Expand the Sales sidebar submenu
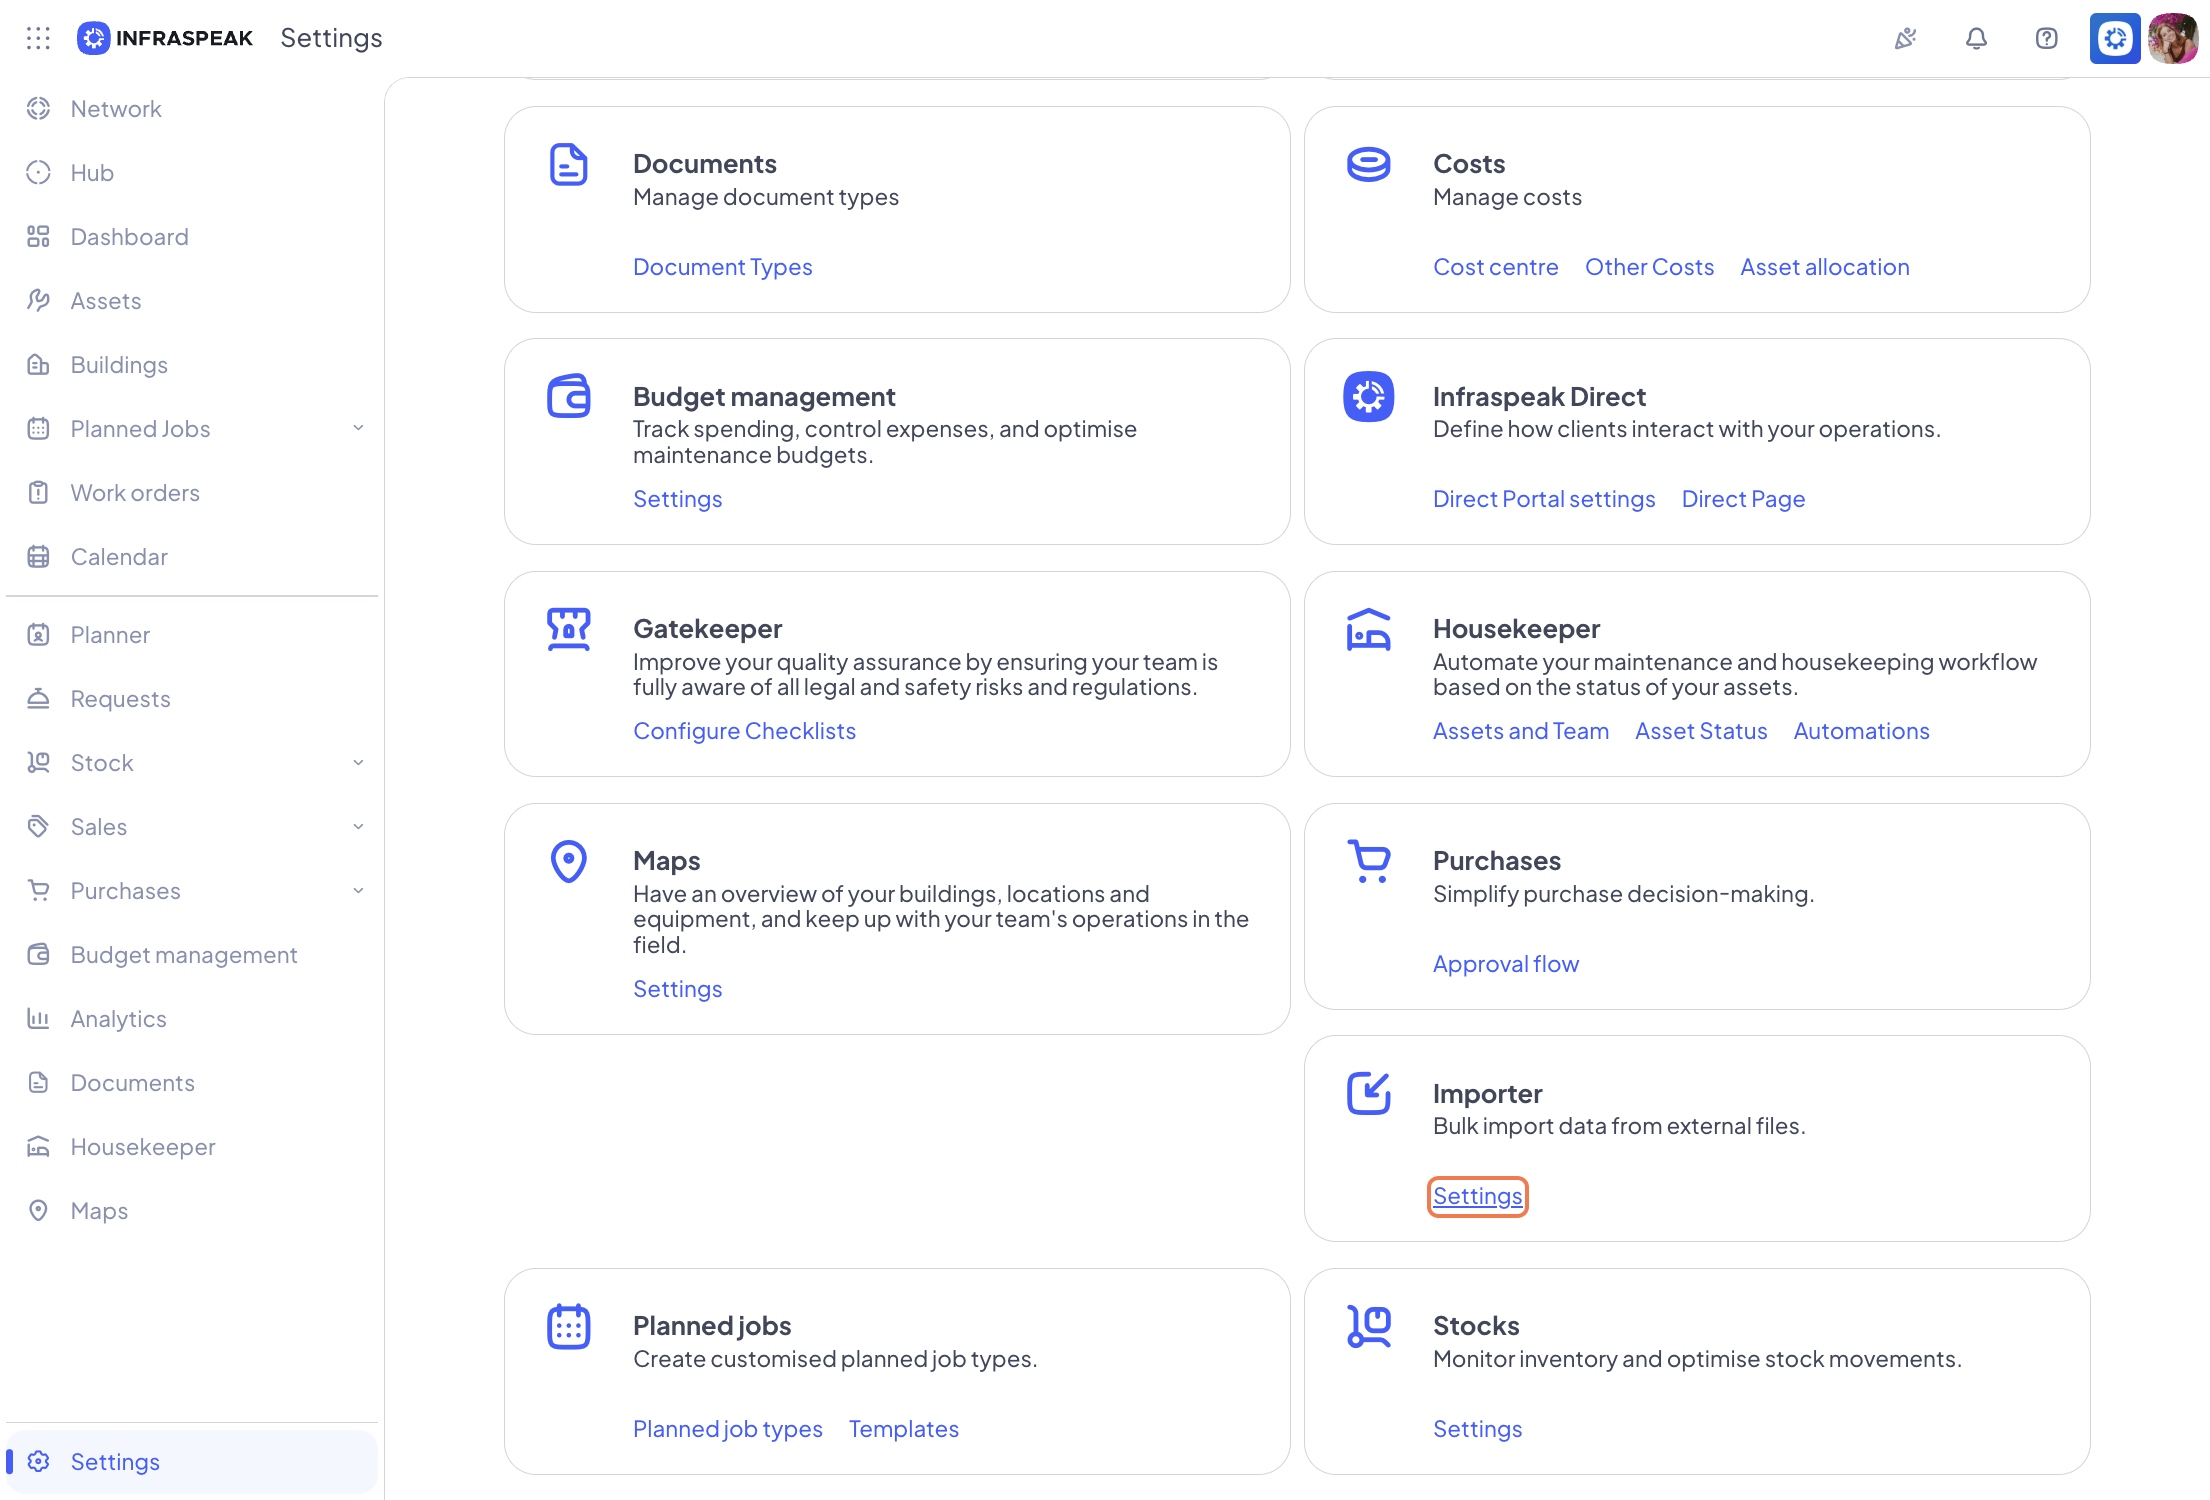Viewport: 2210px width, 1500px height. point(358,826)
